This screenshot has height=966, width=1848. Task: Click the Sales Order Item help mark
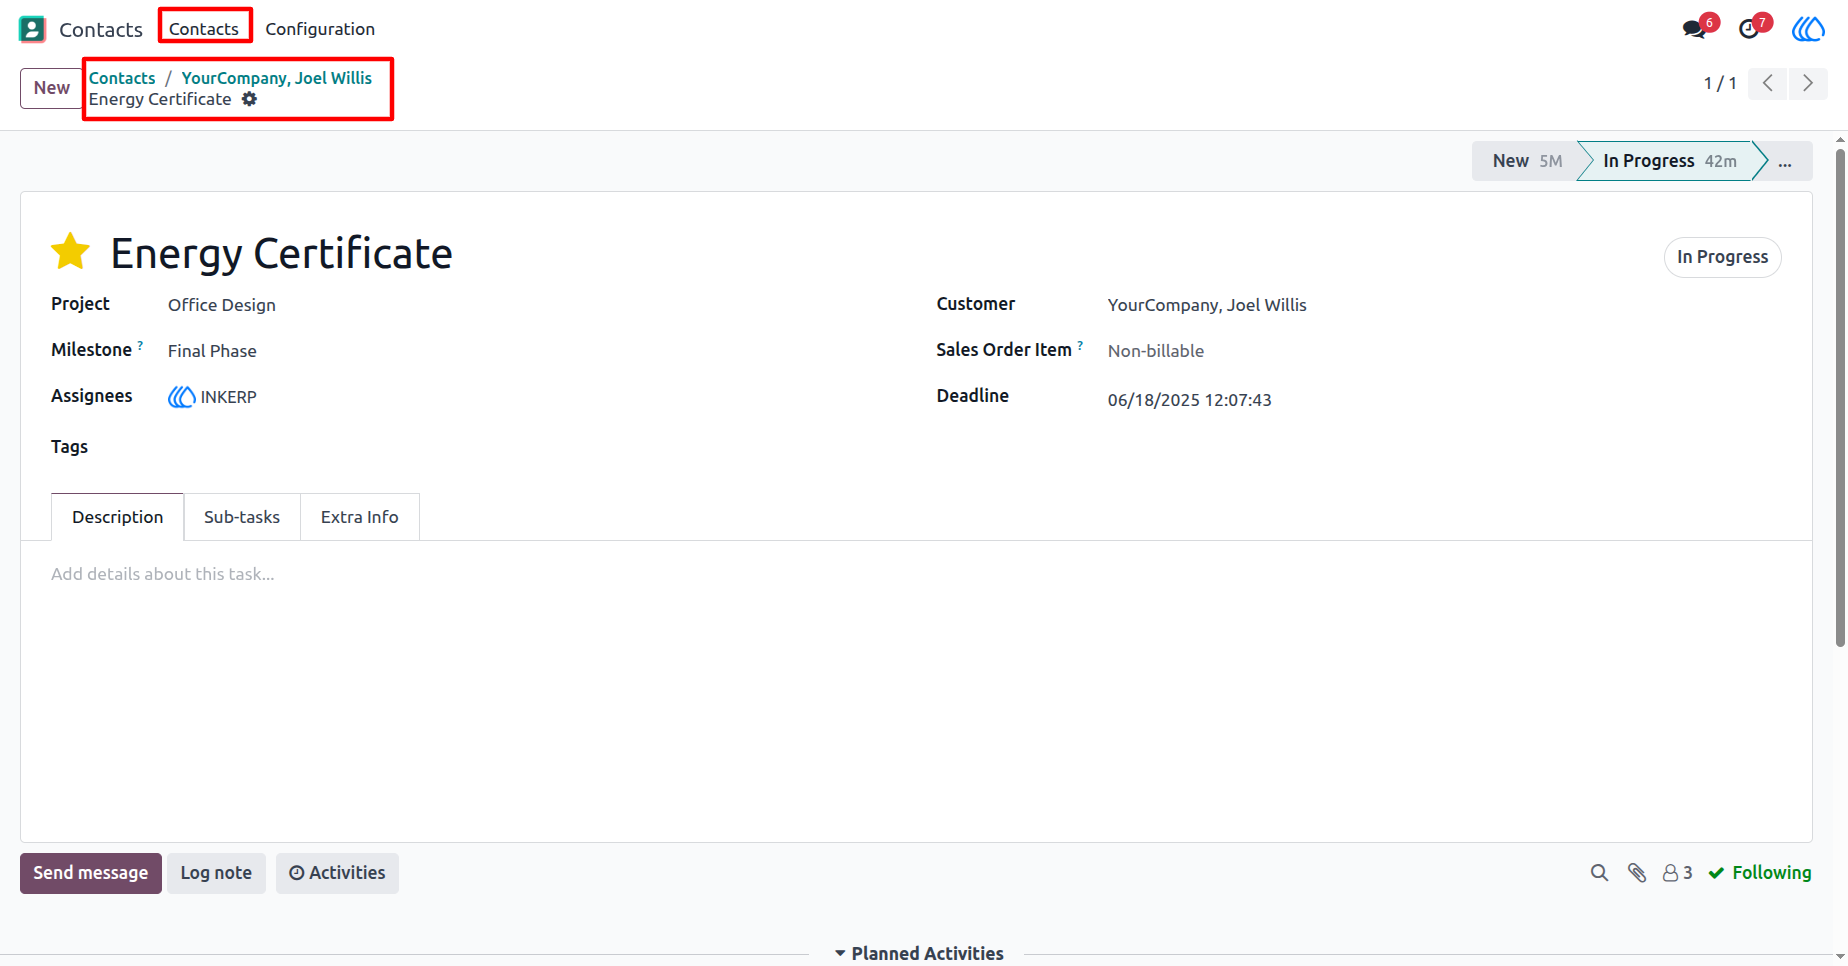pos(1080,345)
